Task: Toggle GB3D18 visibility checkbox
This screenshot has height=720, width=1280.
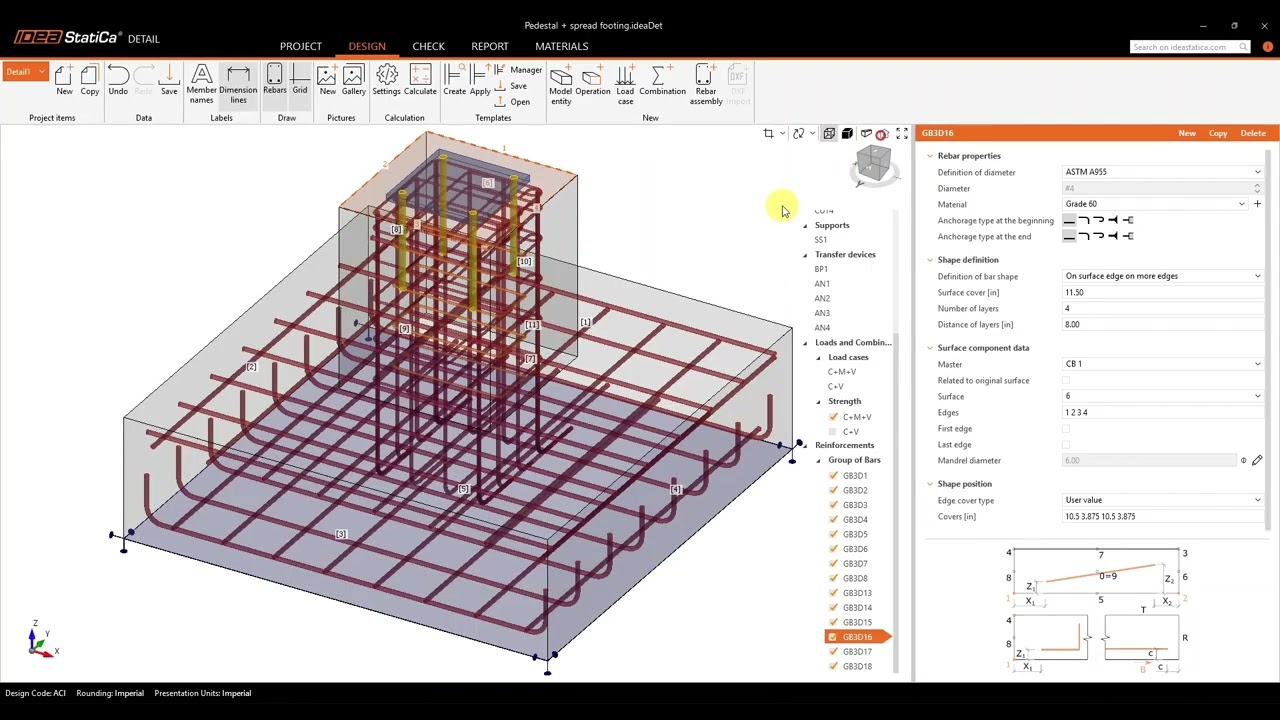Action: (833, 666)
